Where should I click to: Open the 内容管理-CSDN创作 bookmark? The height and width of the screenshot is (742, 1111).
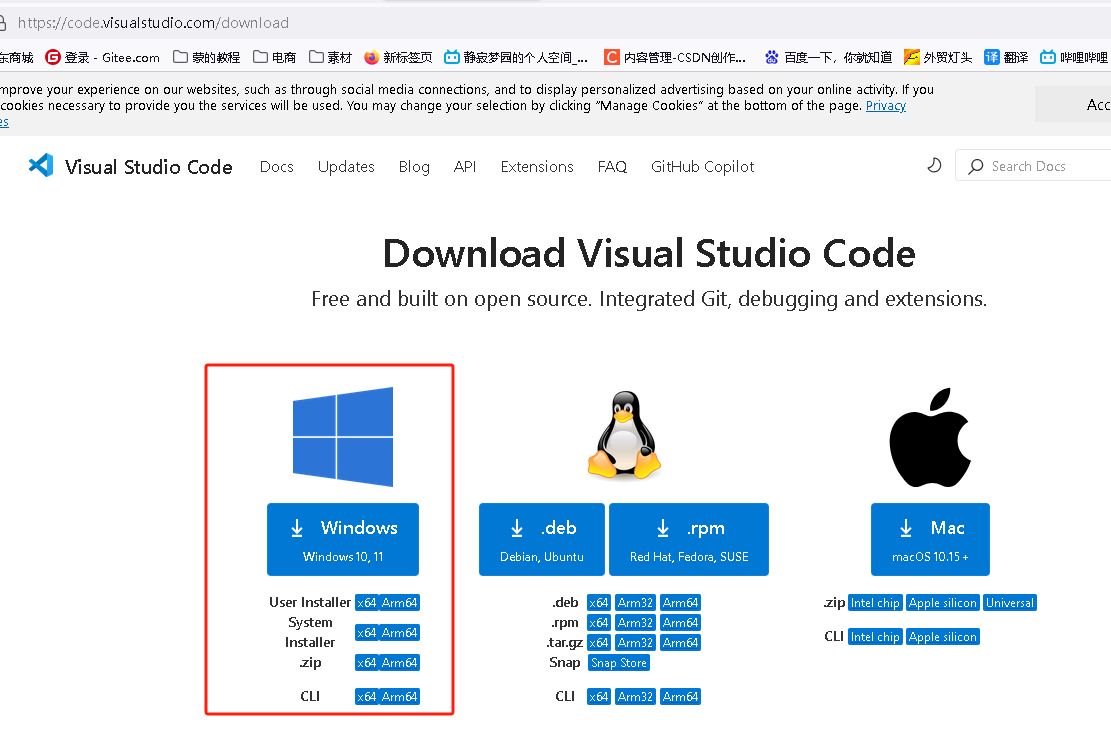click(x=675, y=57)
